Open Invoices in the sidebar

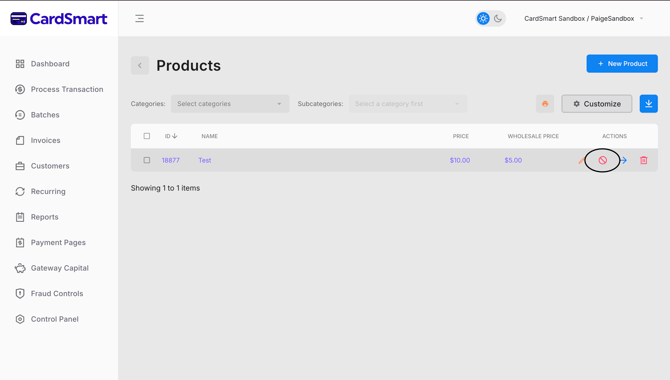coord(38,140)
